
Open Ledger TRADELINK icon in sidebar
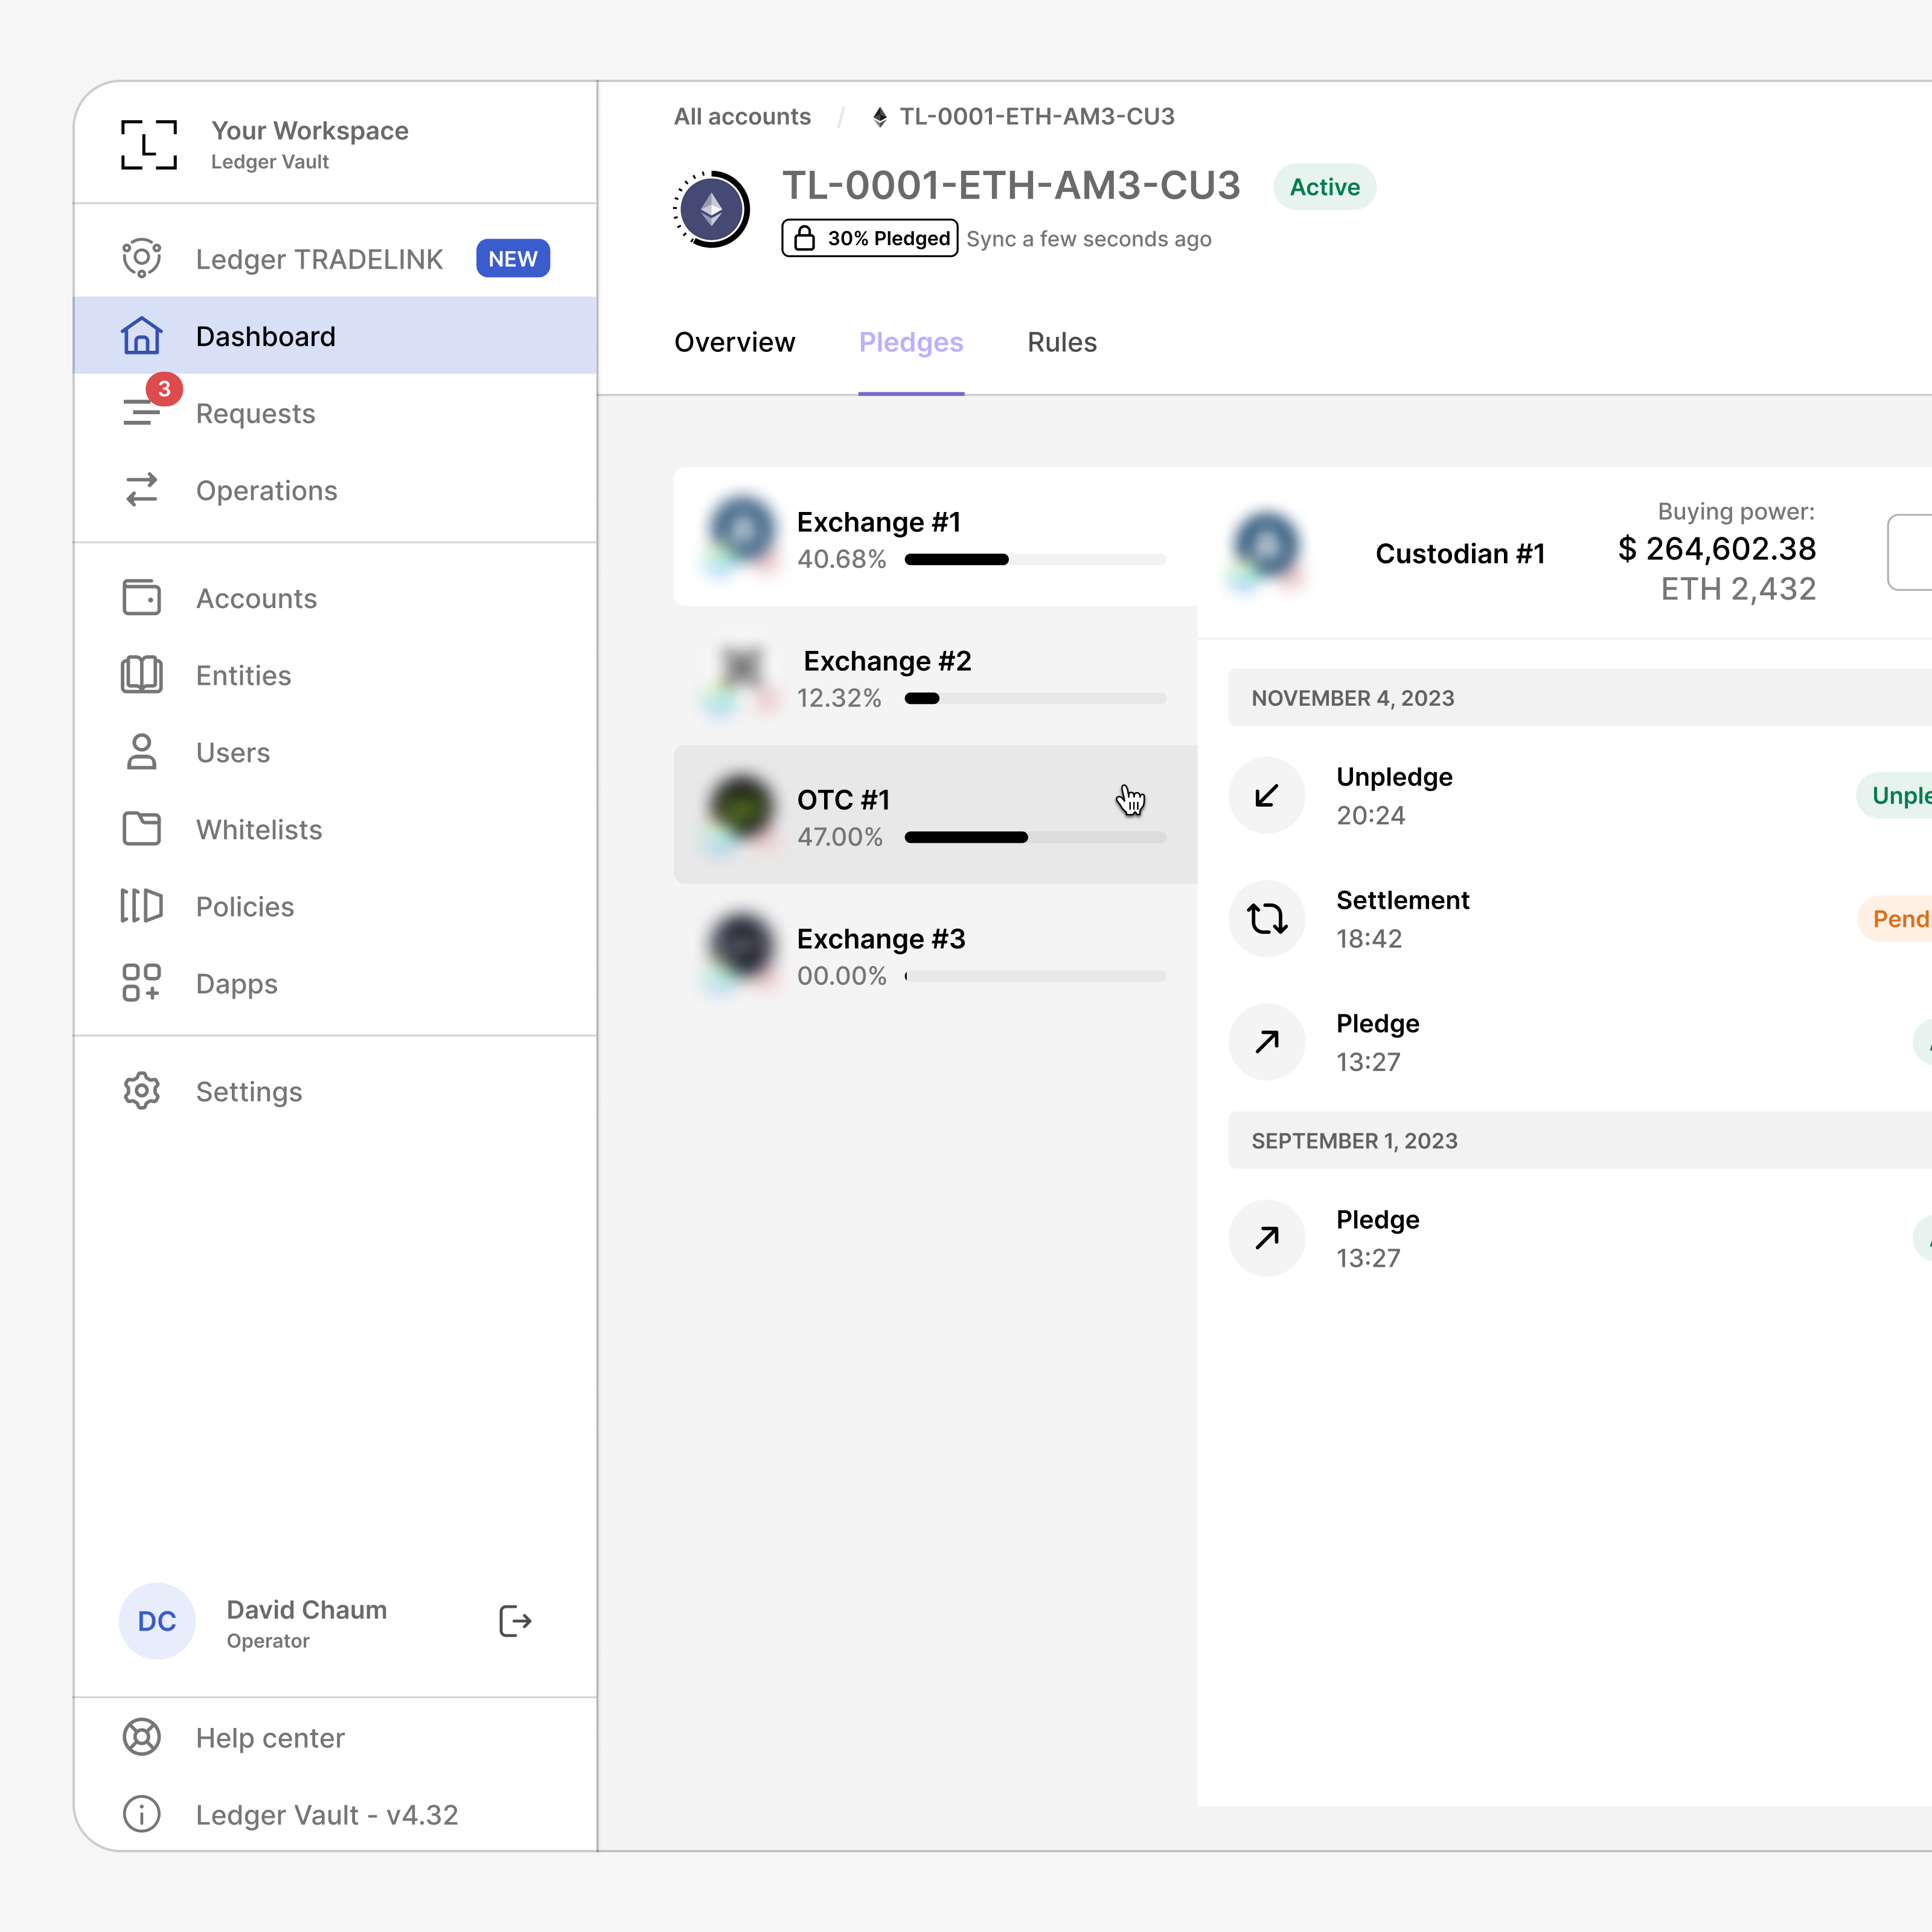[141, 259]
